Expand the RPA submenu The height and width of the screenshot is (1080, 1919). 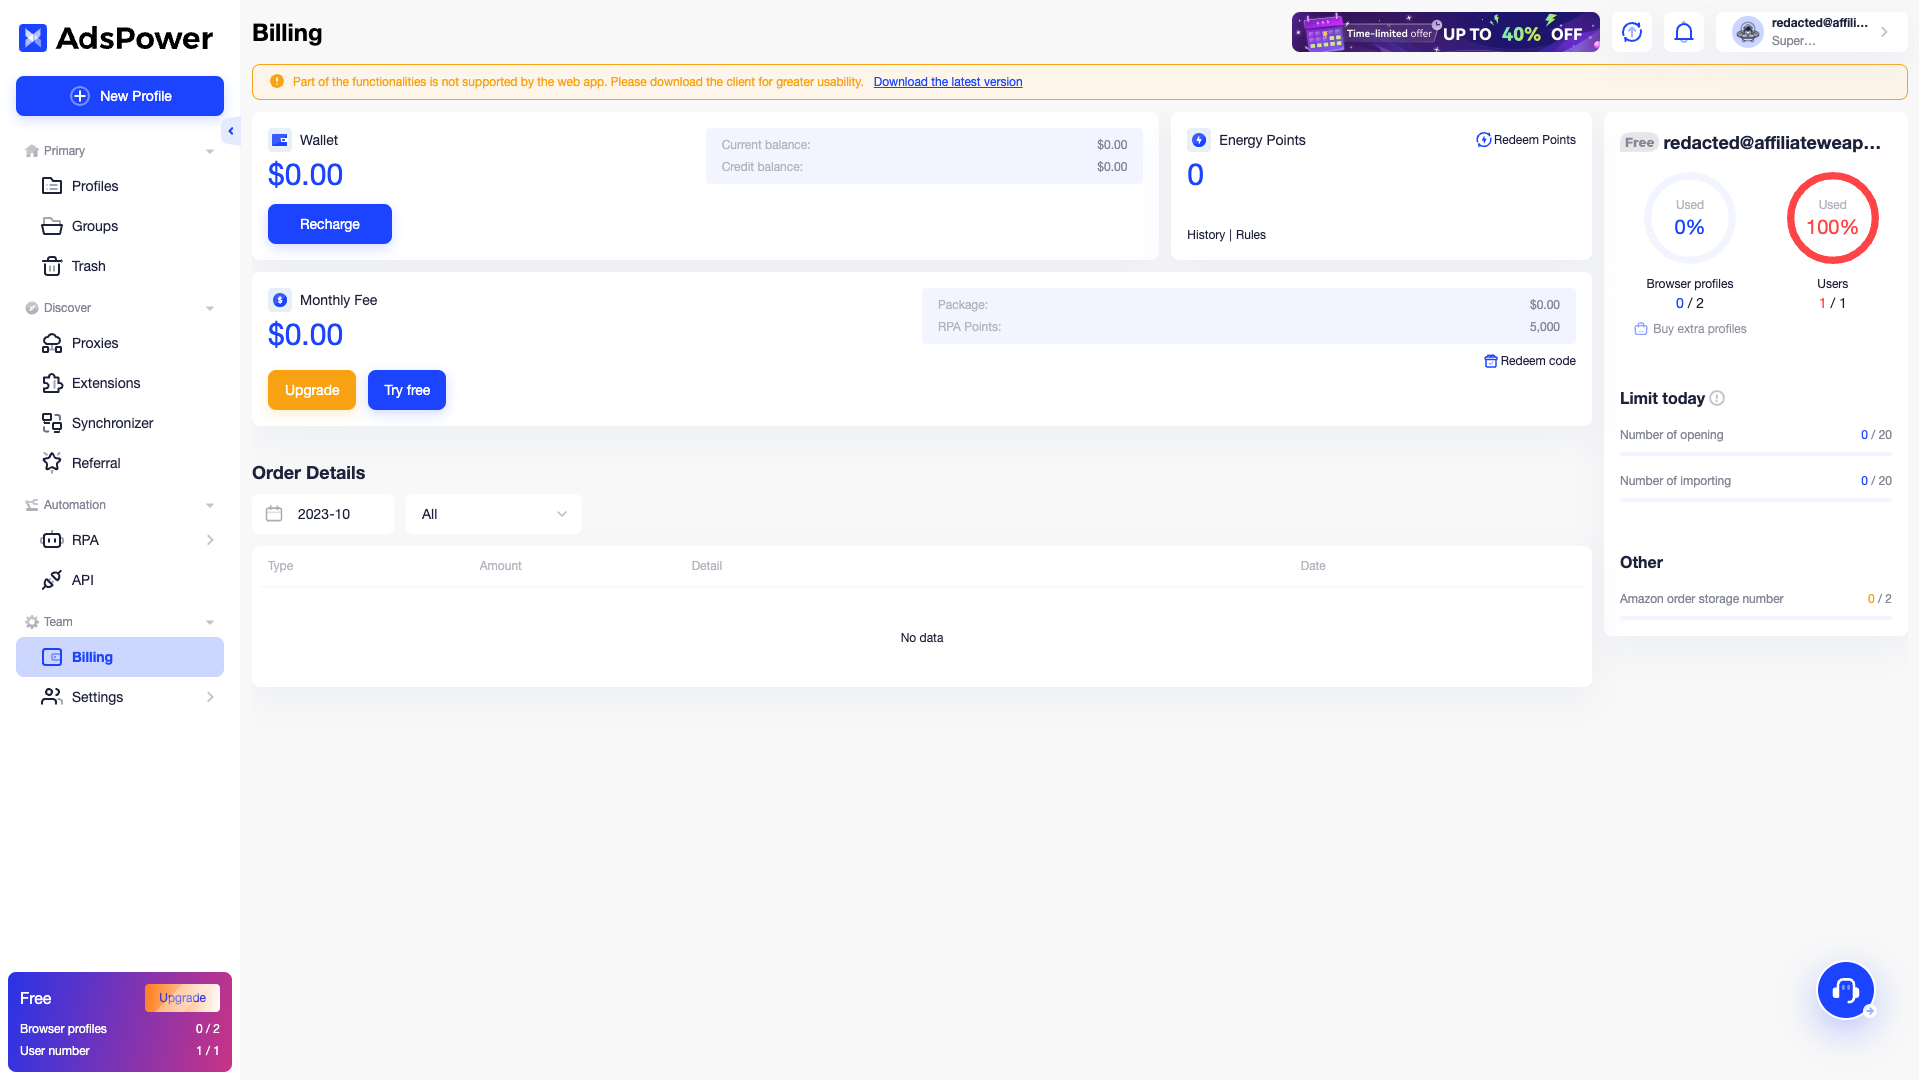210,540
